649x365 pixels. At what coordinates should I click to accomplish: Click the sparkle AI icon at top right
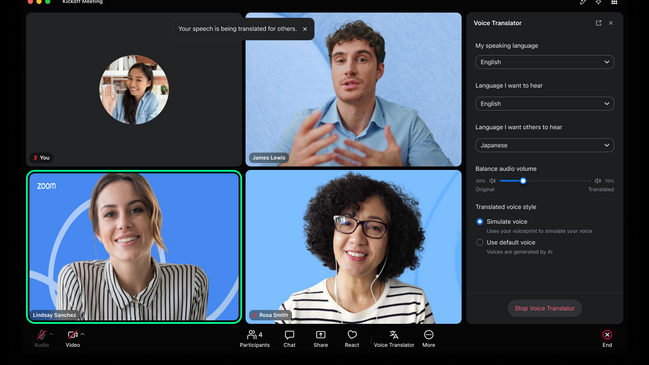tap(599, 2)
